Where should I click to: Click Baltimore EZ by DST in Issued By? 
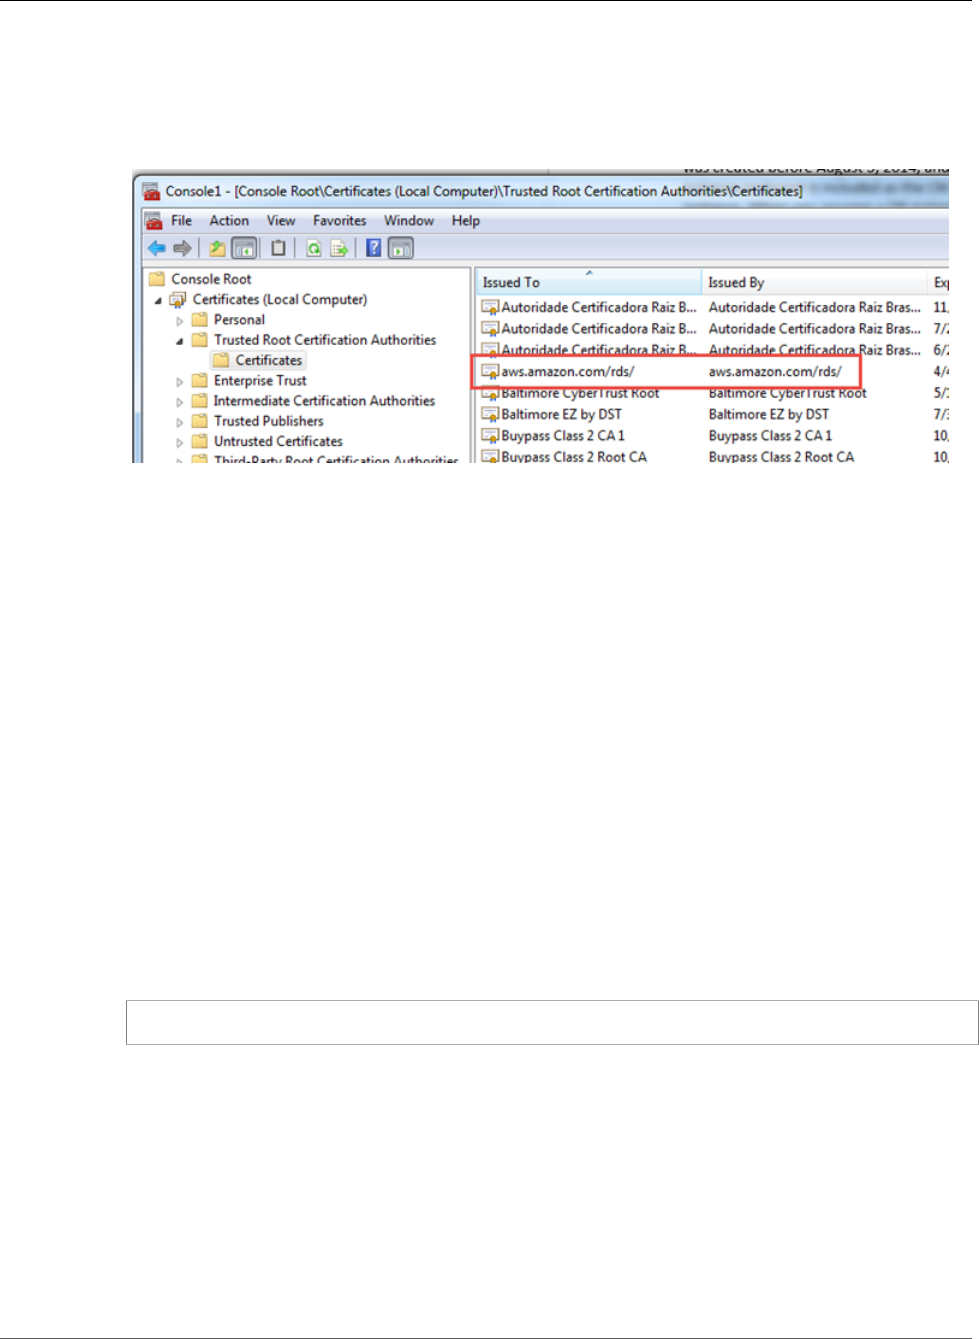click(x=769, y=414)
